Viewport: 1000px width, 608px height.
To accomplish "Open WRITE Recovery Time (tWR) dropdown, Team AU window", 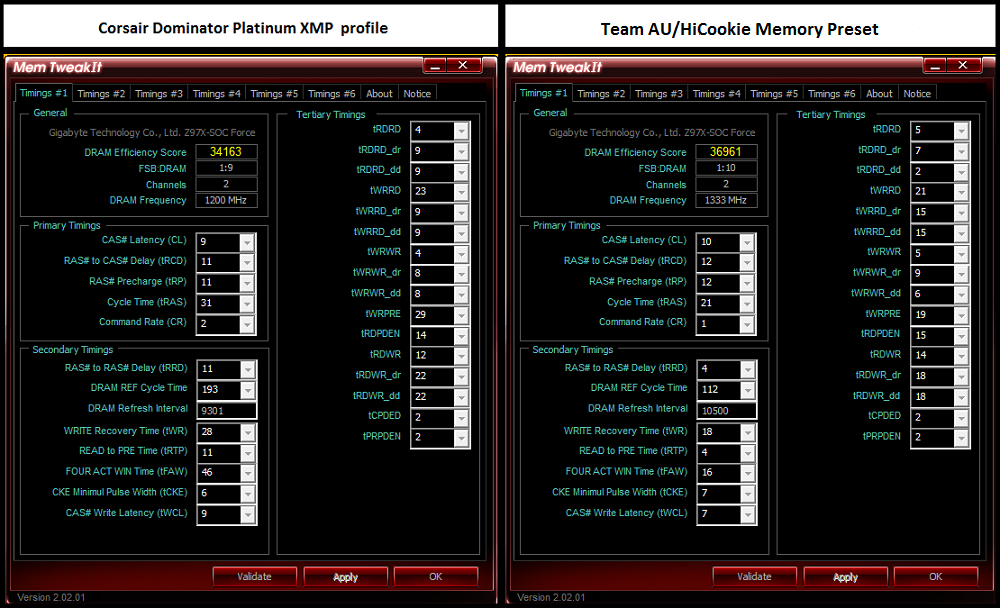I will click(x=748, y=432).
